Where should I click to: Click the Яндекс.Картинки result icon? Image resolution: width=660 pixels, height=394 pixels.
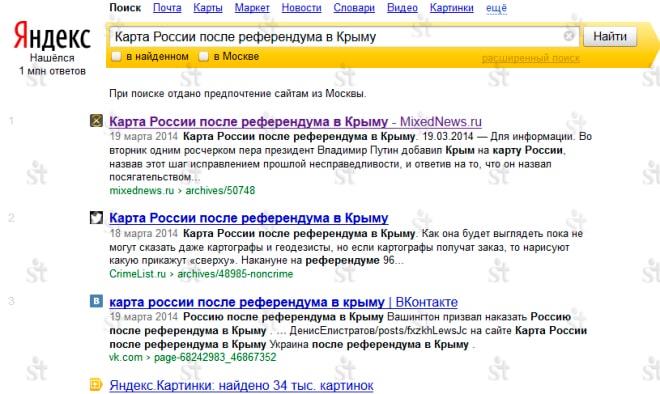click(96, 384)
